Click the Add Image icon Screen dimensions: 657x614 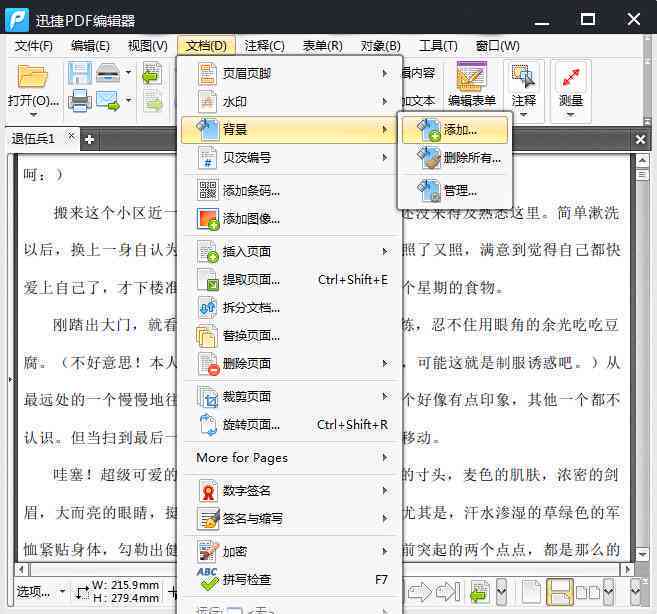click(x=208, y=219)
